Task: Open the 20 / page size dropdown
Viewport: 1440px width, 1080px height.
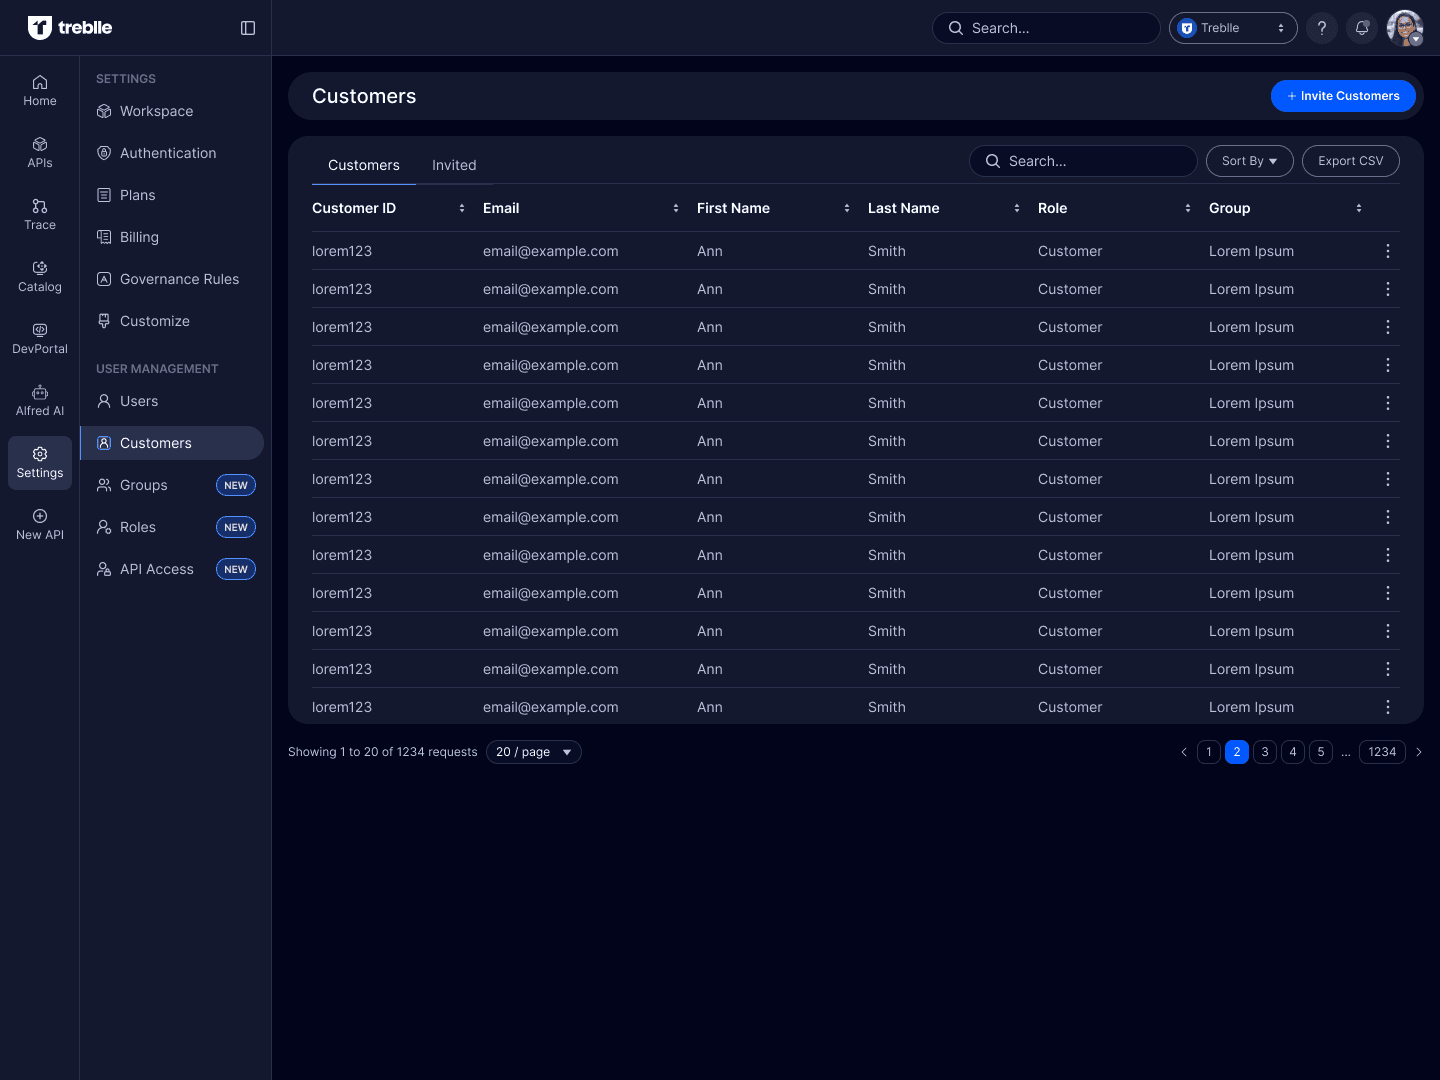Action: point(533,752)
